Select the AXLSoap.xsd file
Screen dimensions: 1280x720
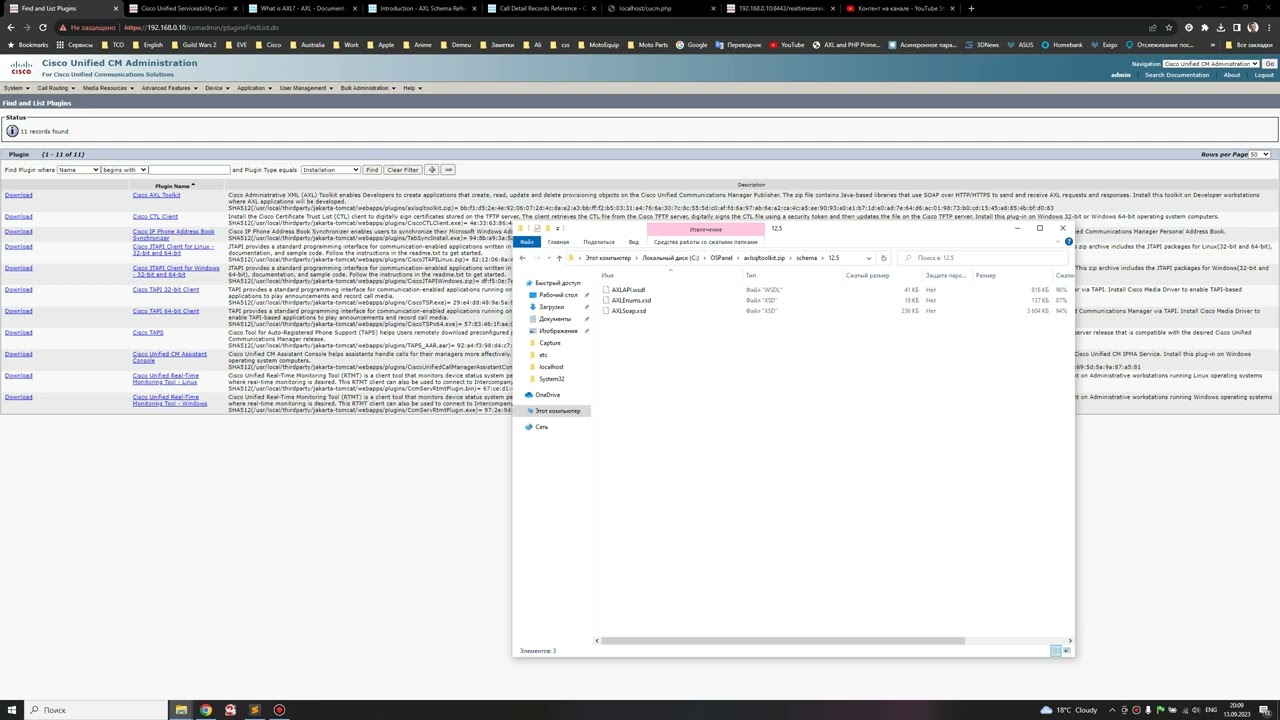tap(629, 311)
